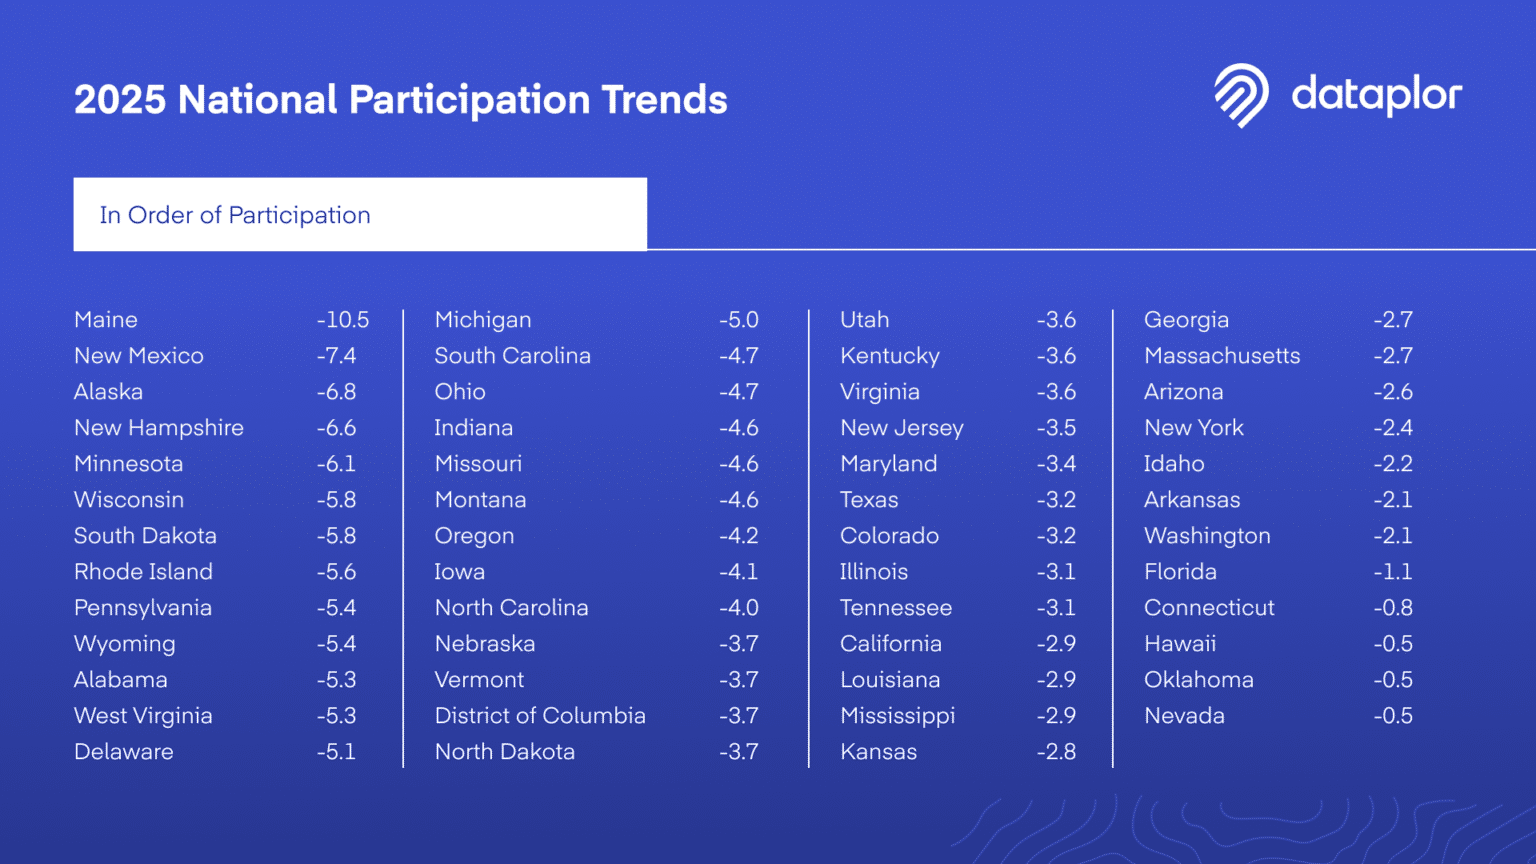Image resolution: width=1536 pixels, height=864 pixels.
Task: Click the District of Columbia entry
Action: (x=540, y=716)
